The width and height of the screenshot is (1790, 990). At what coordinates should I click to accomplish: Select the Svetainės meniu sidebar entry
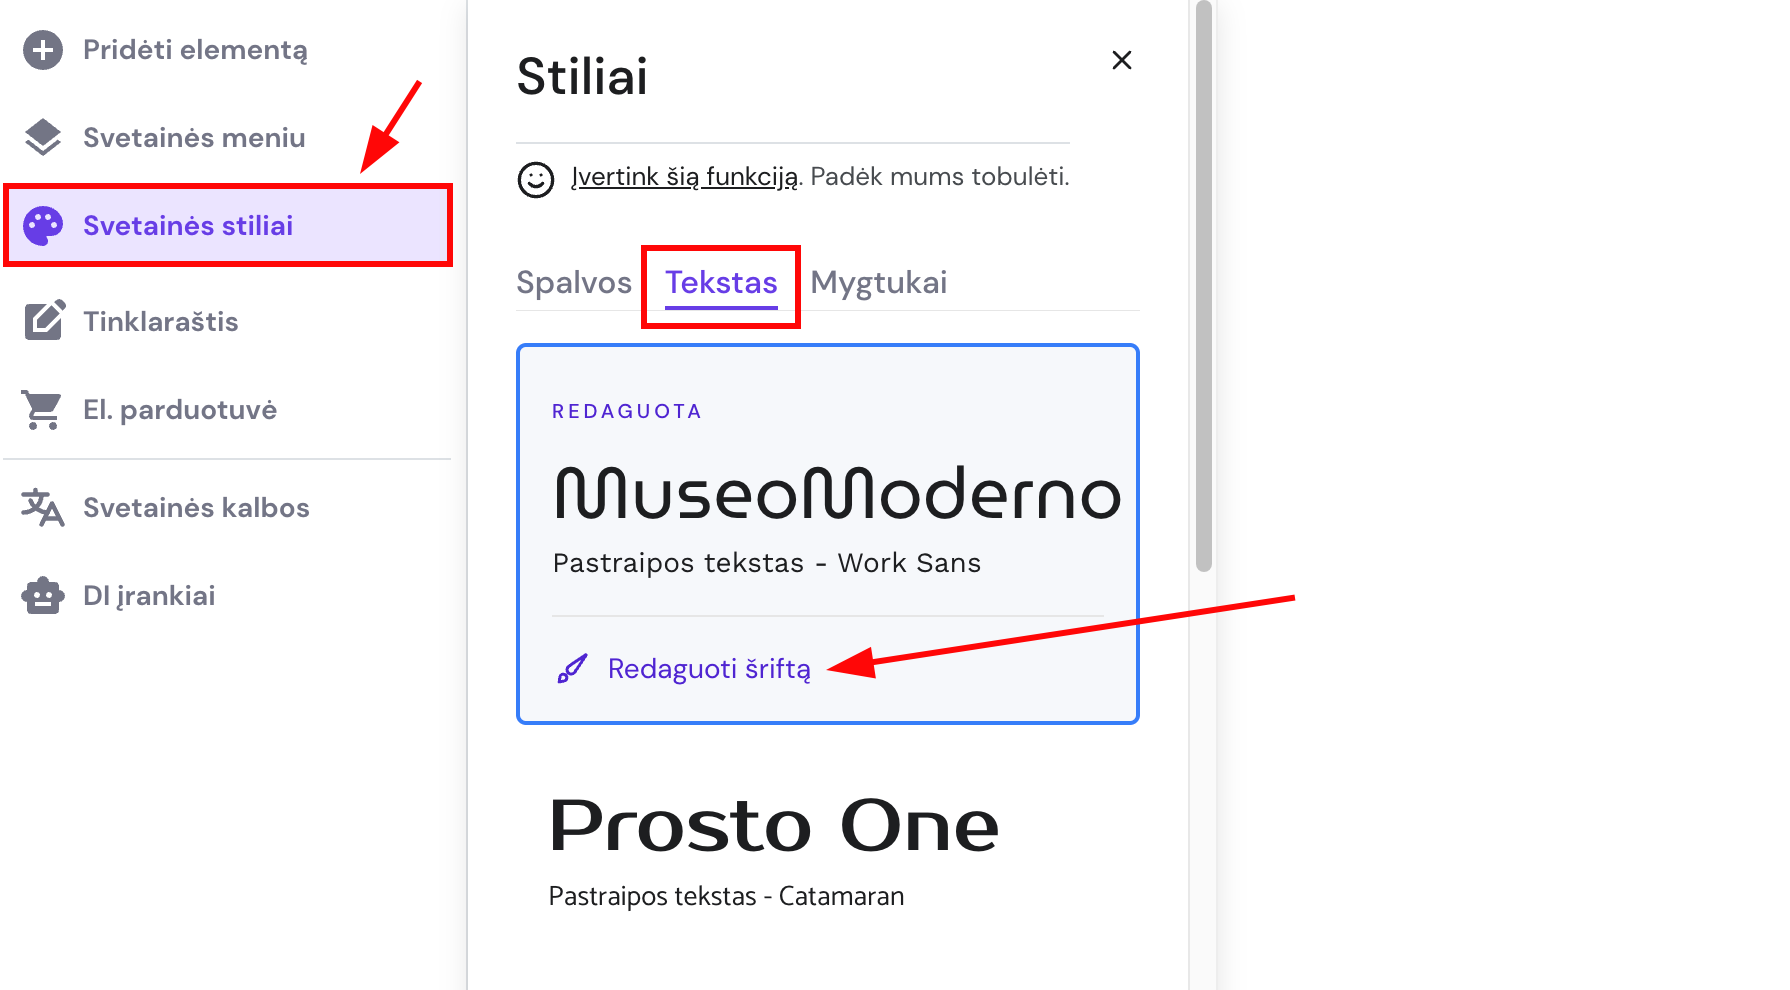pyautogui.click(x=194, y=137)
